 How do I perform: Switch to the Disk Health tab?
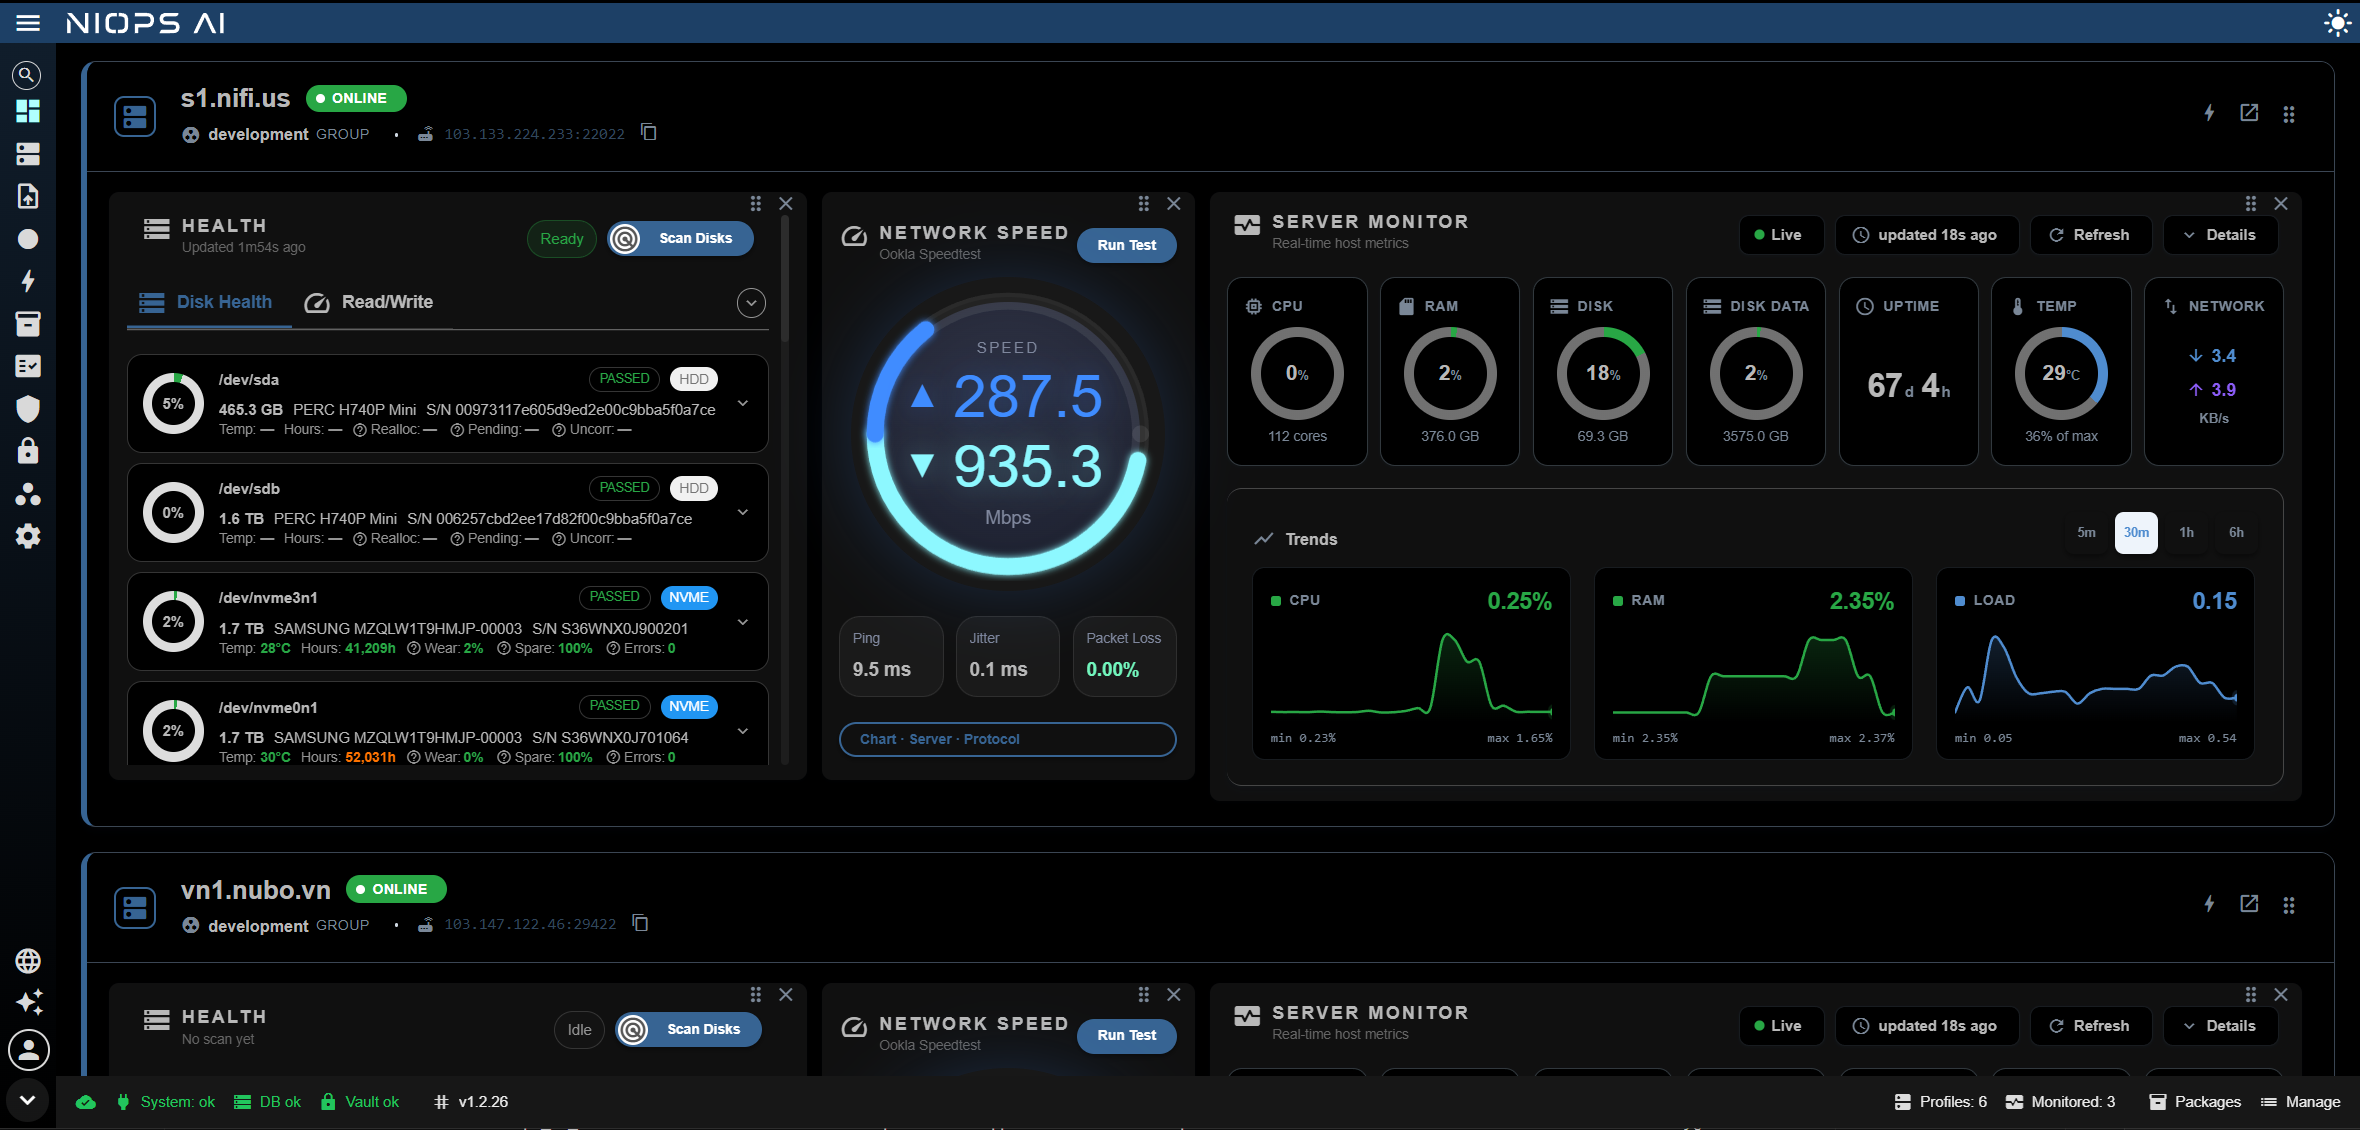[x=207, y=302]
